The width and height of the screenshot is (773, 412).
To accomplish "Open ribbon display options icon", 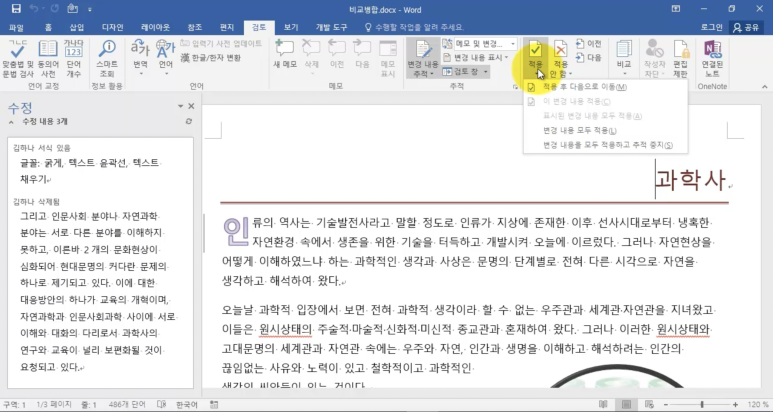I will (676, 9).
